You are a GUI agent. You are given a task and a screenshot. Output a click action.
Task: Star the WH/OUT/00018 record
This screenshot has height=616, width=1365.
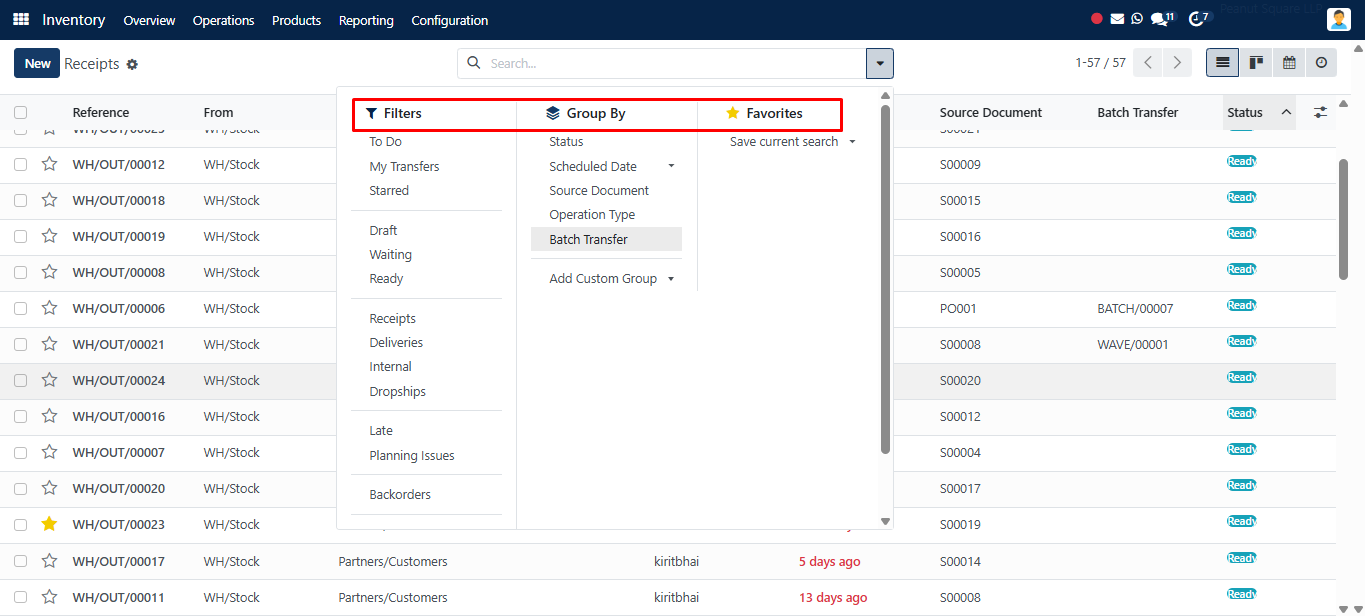click(x=49, y=200)
